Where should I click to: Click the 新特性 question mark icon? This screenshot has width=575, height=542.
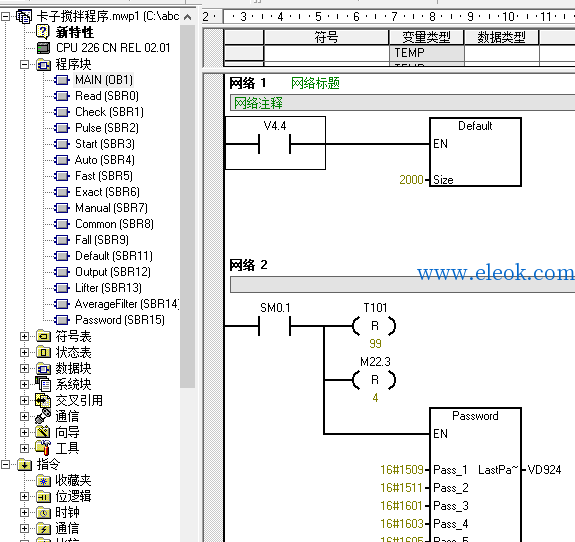(x=43, y=32)
